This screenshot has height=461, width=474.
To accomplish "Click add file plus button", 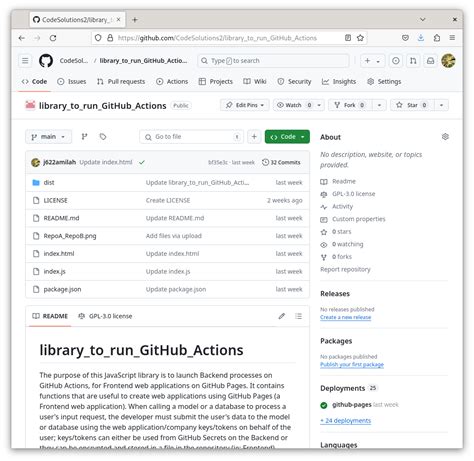I will pyautogui.click(x=254, y=137).
